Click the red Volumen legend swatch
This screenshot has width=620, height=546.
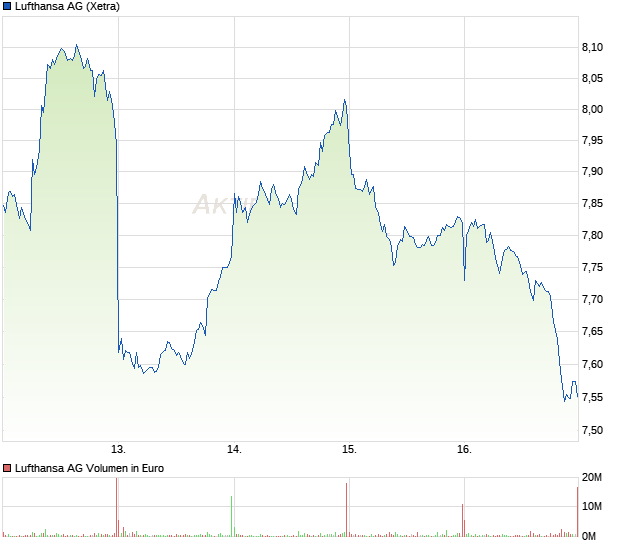(7, 469)
